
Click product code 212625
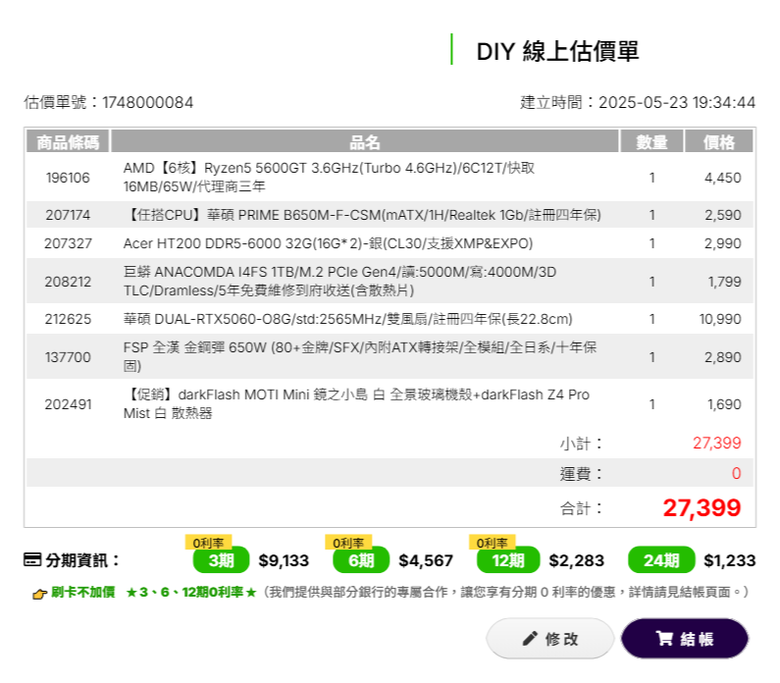[68, 319]
